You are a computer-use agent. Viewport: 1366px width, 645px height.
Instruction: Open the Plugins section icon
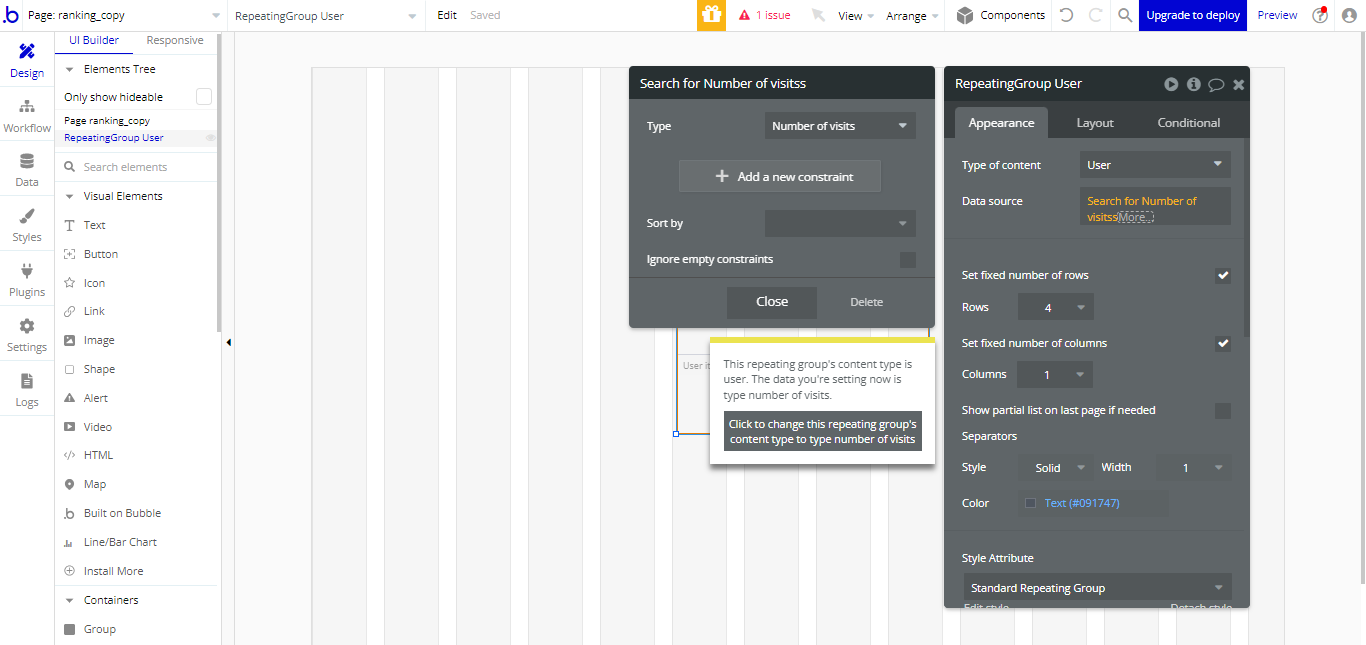click(x=27, y=271)
